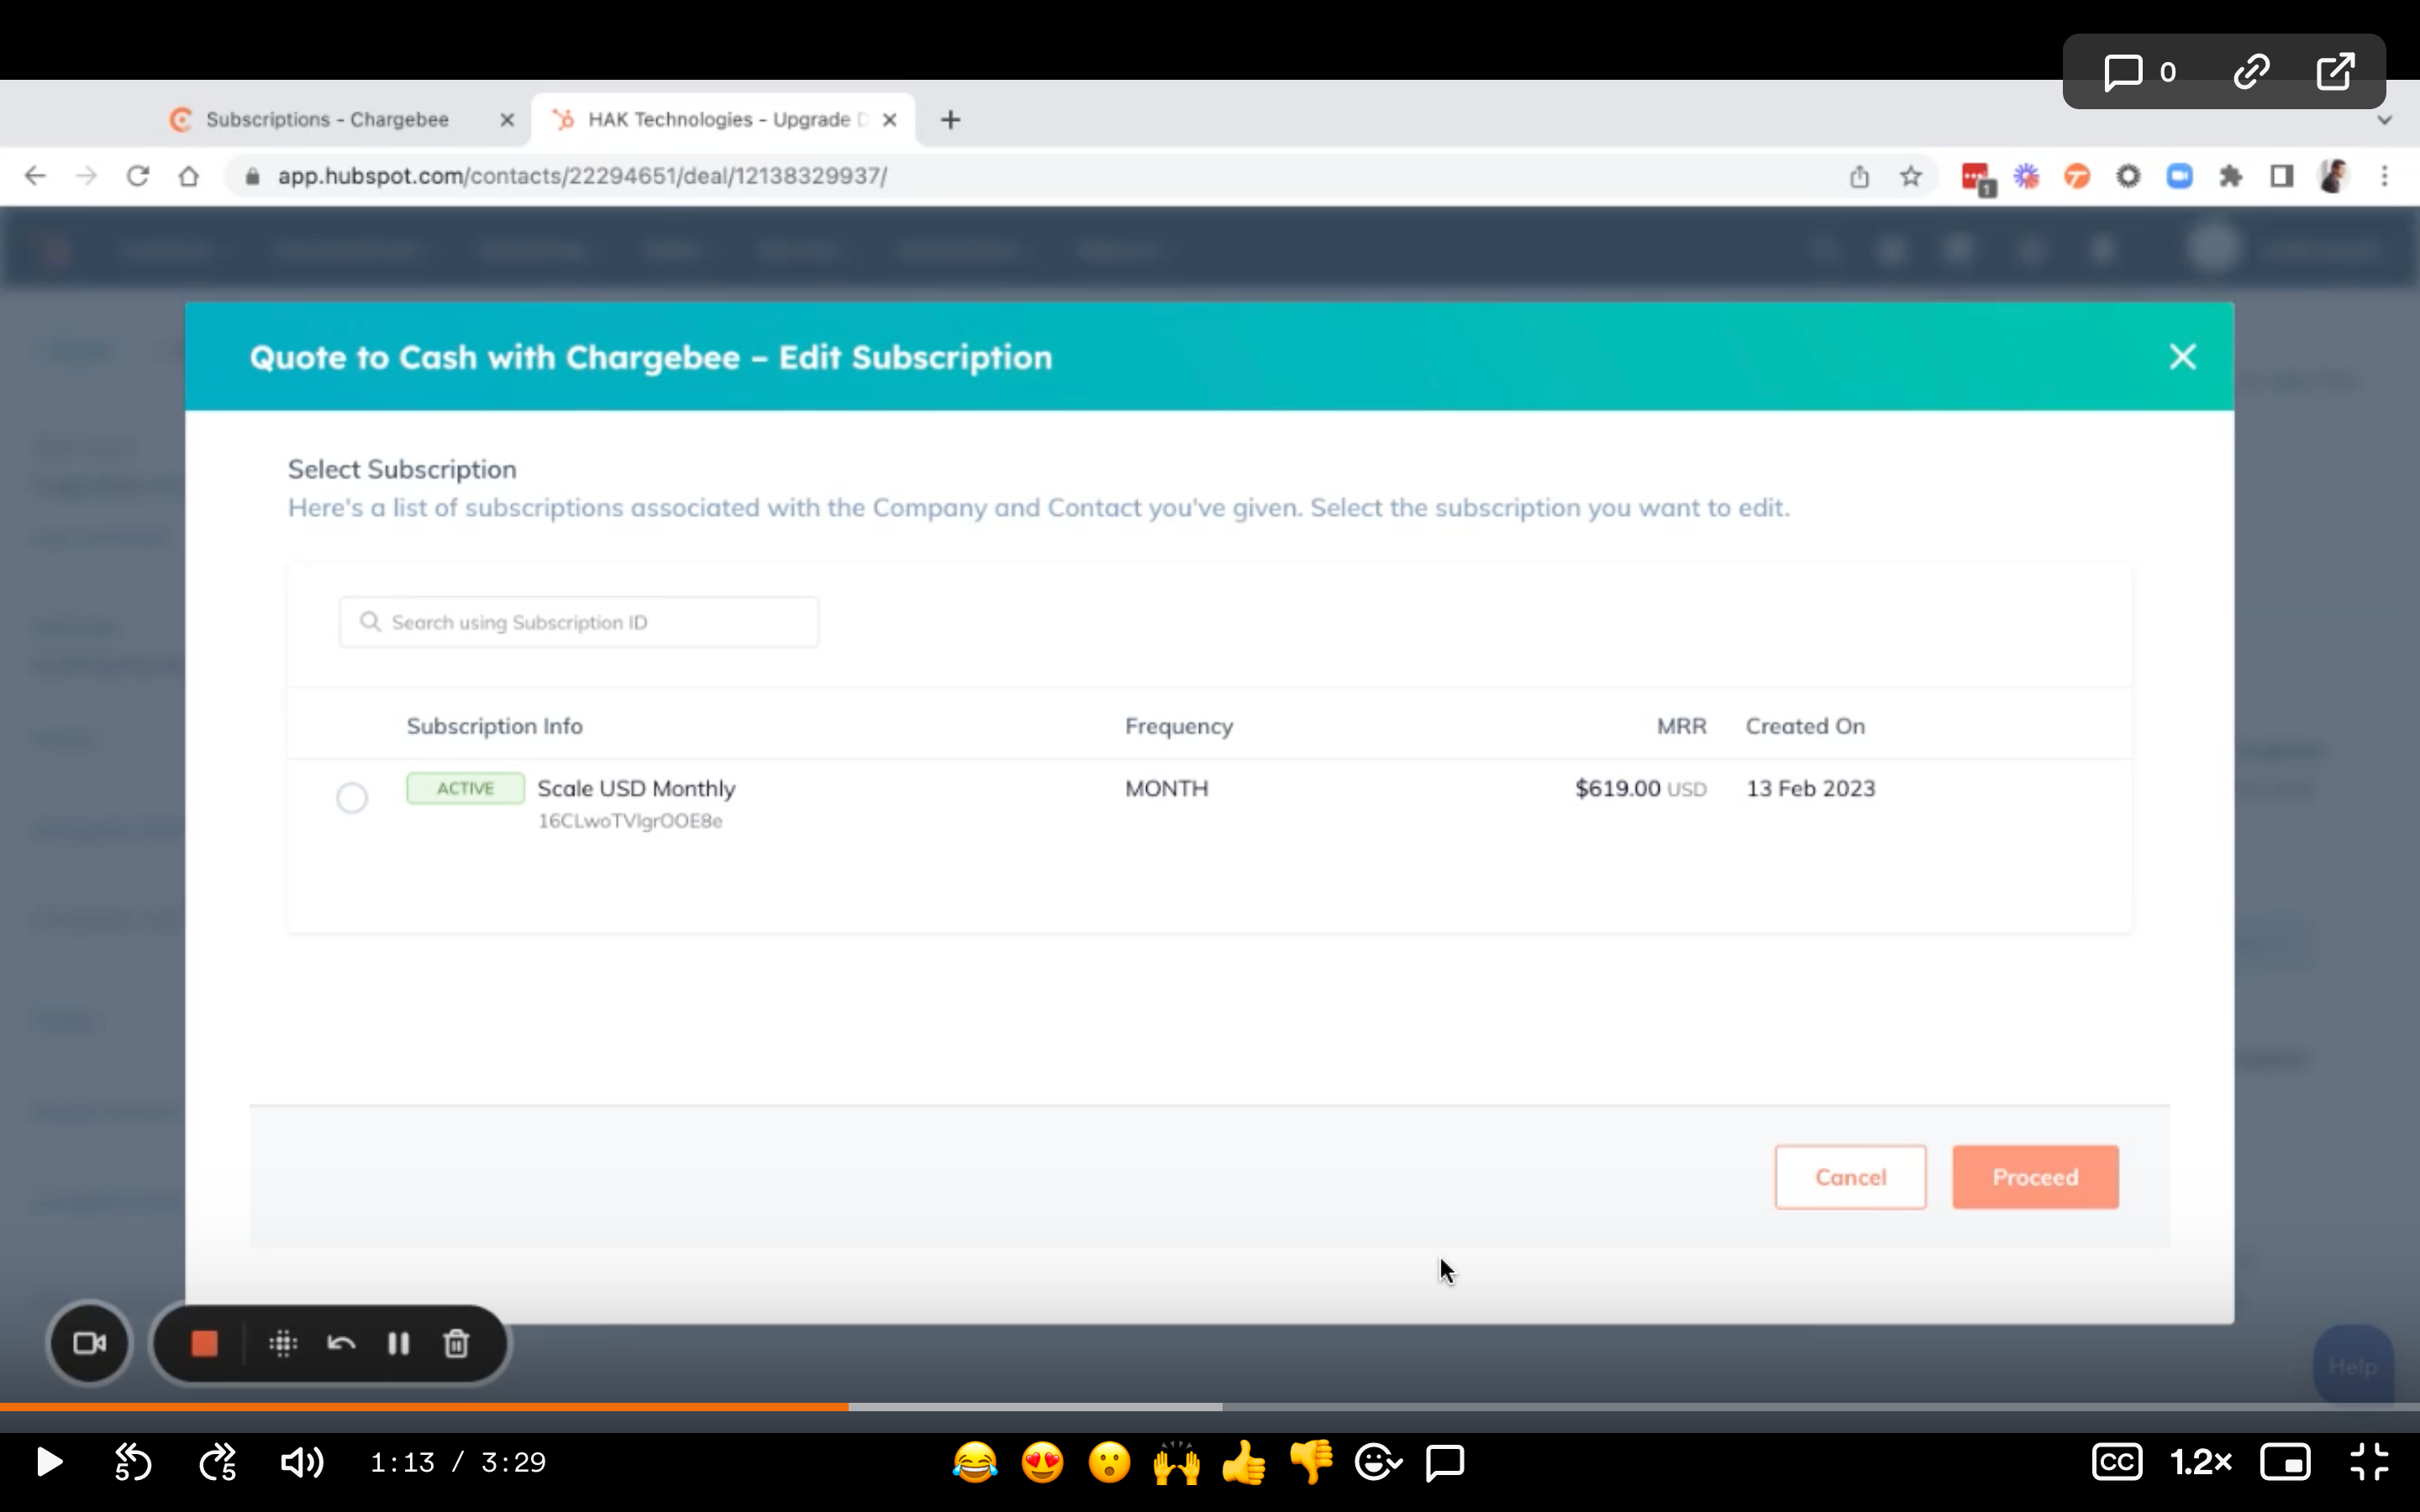The image size is (2420, 1512).
Task: Open the 1.2x playback speed menu
Action: [x=2200, y=1462]
